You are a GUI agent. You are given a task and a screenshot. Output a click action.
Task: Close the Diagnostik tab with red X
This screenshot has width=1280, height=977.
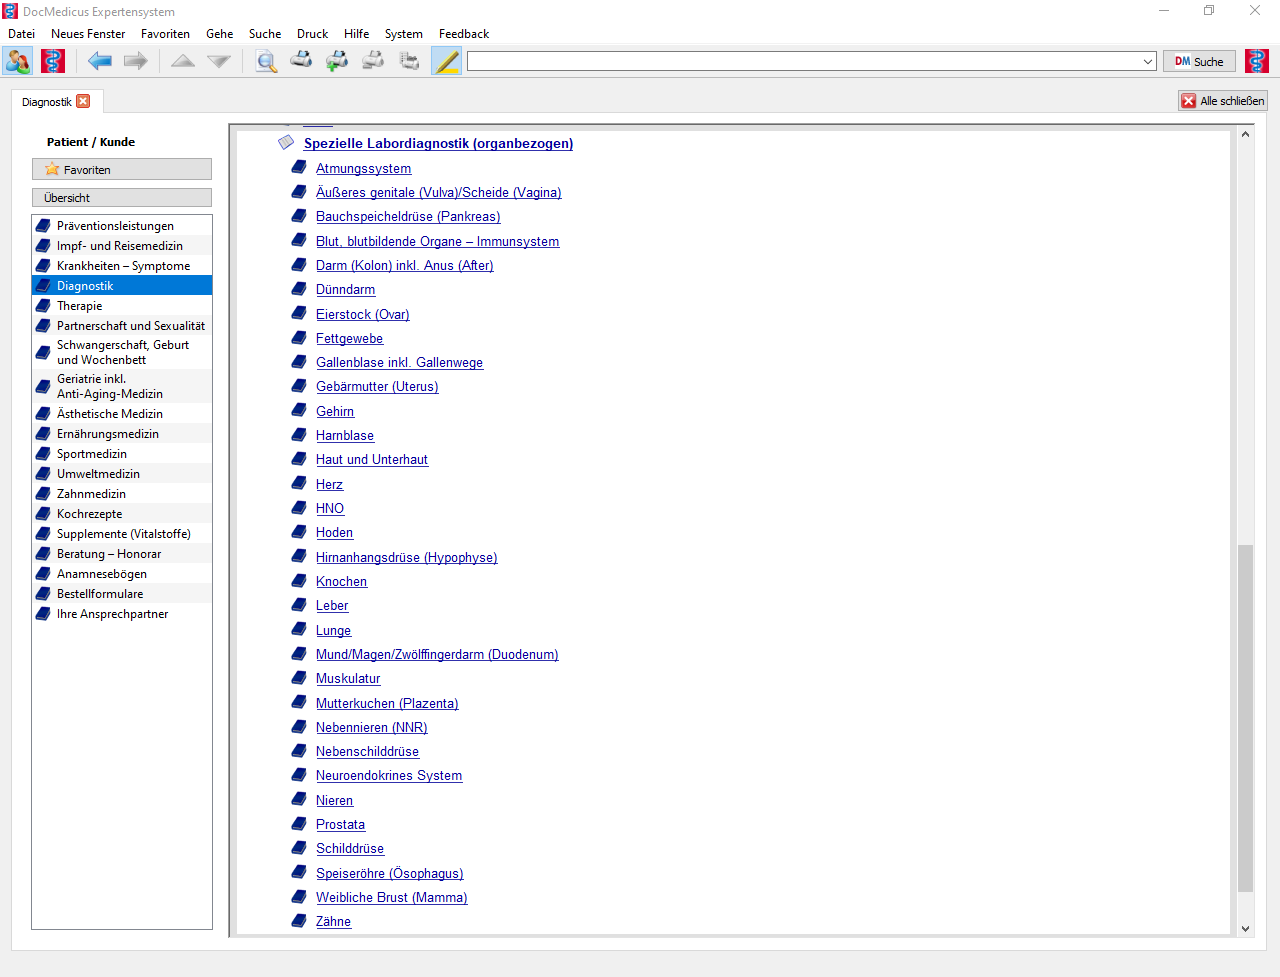pyautogui.click(x=83, y=101)
